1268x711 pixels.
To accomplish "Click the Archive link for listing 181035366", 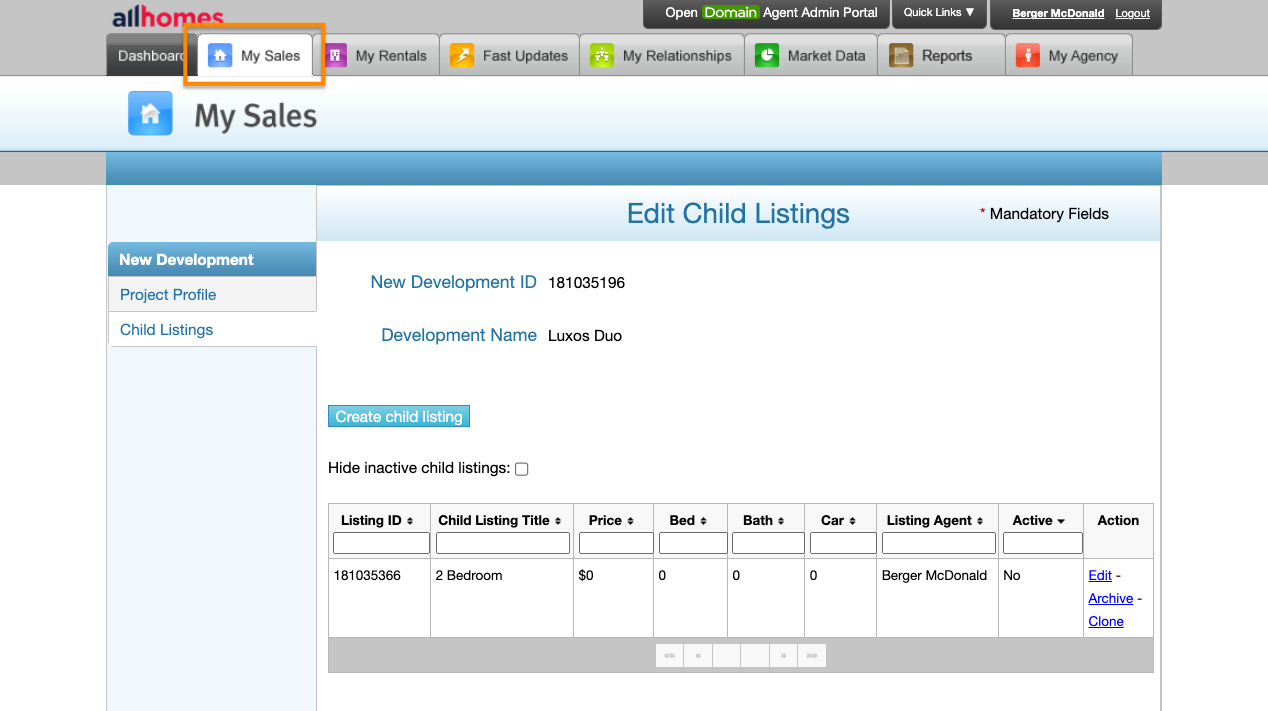I will (x=1110, y=599).
